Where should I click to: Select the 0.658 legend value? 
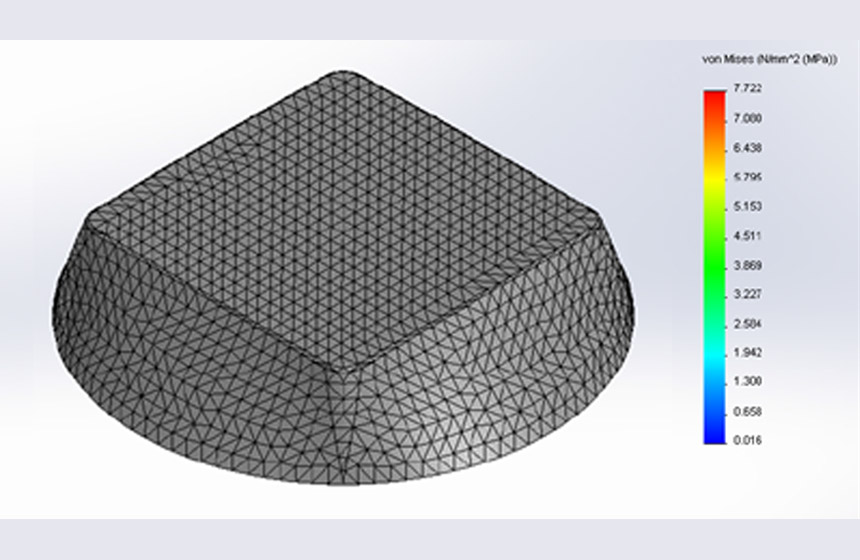[748, 411]
